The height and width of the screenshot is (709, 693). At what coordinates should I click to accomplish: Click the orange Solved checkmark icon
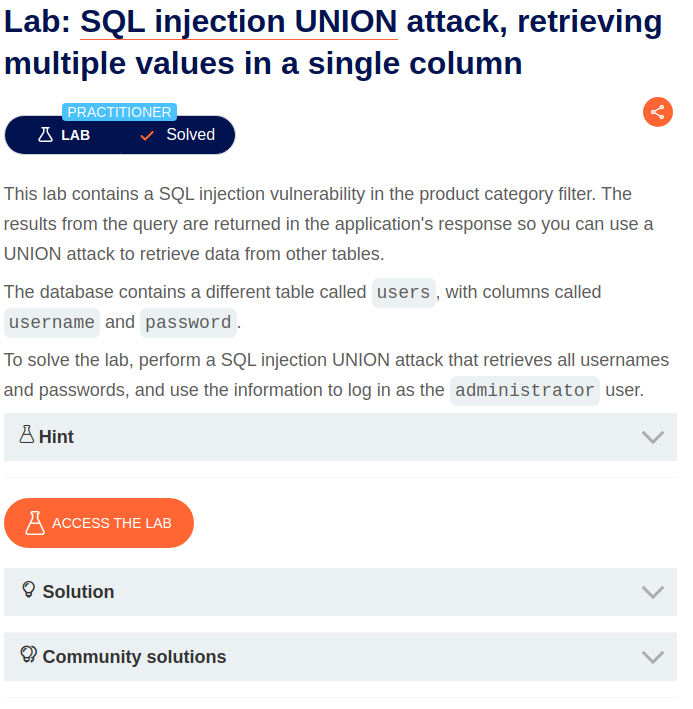pos(147,135)
